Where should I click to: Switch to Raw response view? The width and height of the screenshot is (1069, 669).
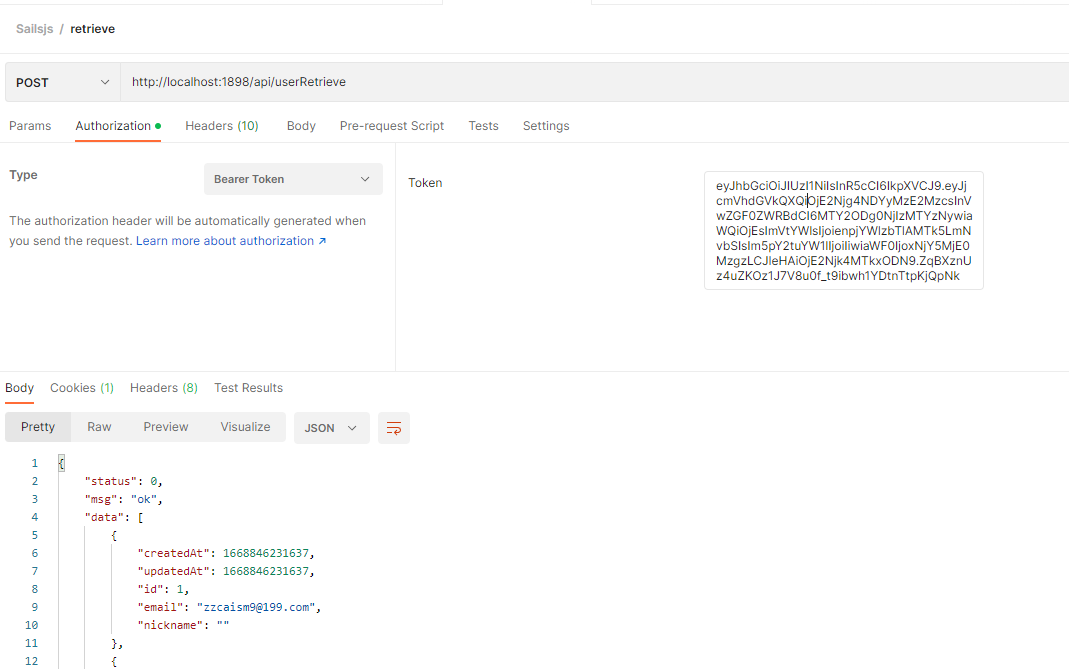[99, 427]
